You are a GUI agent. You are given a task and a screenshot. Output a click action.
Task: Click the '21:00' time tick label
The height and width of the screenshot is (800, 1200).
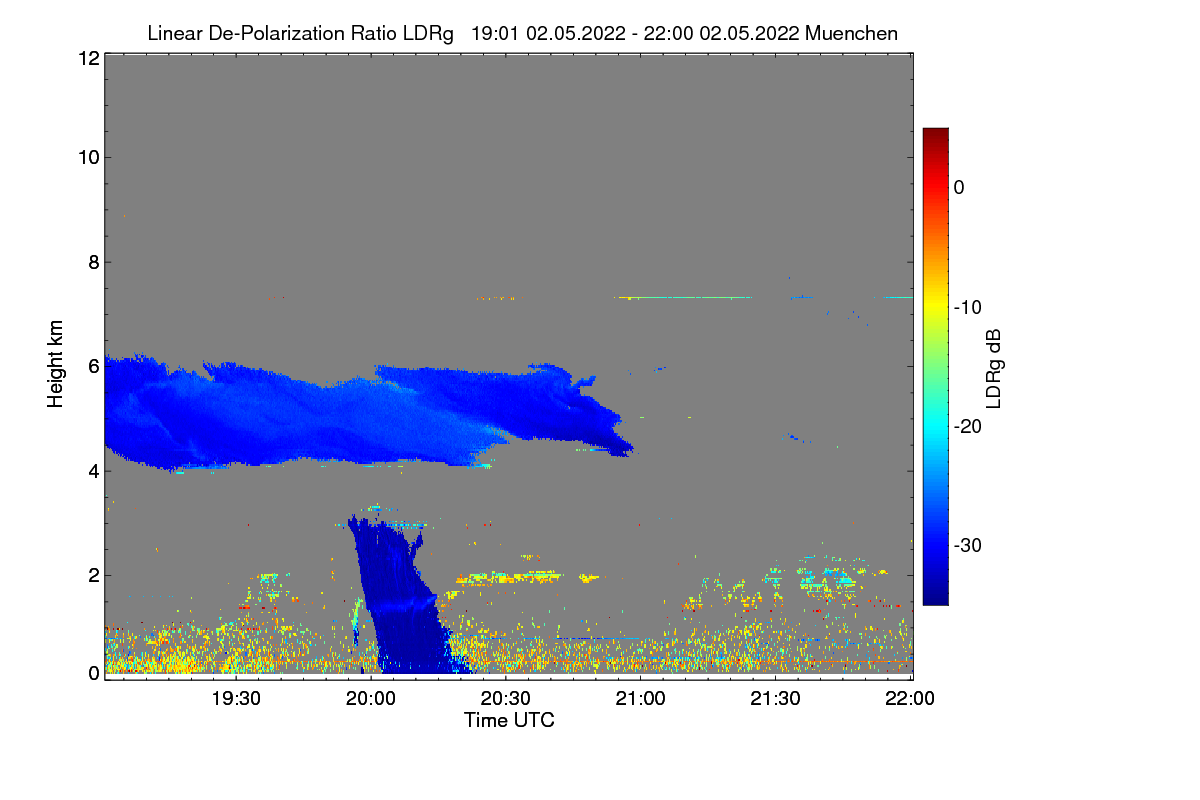641,698
